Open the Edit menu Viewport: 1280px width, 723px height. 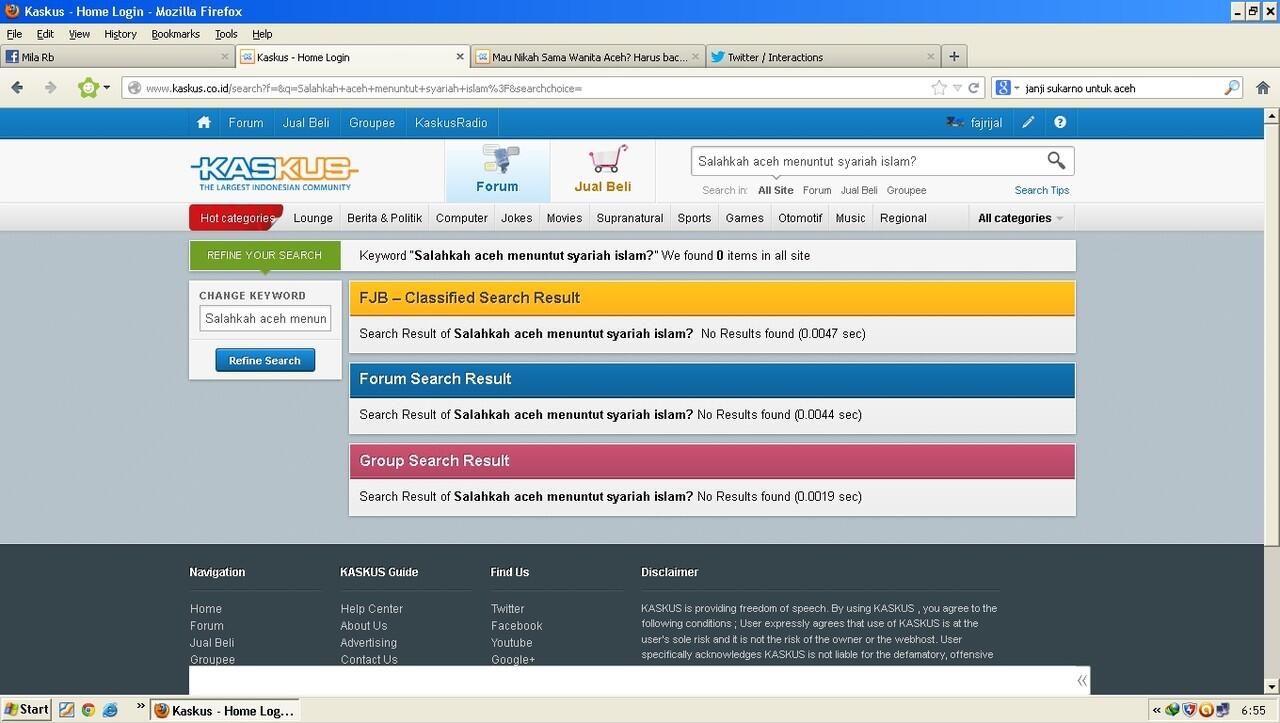(45, 34)
